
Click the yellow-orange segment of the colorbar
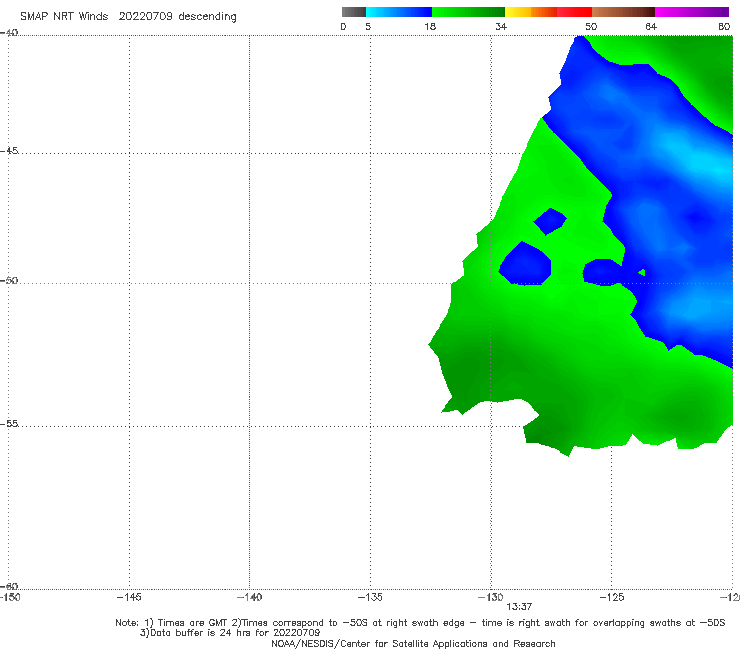click(x=530, y=12)
